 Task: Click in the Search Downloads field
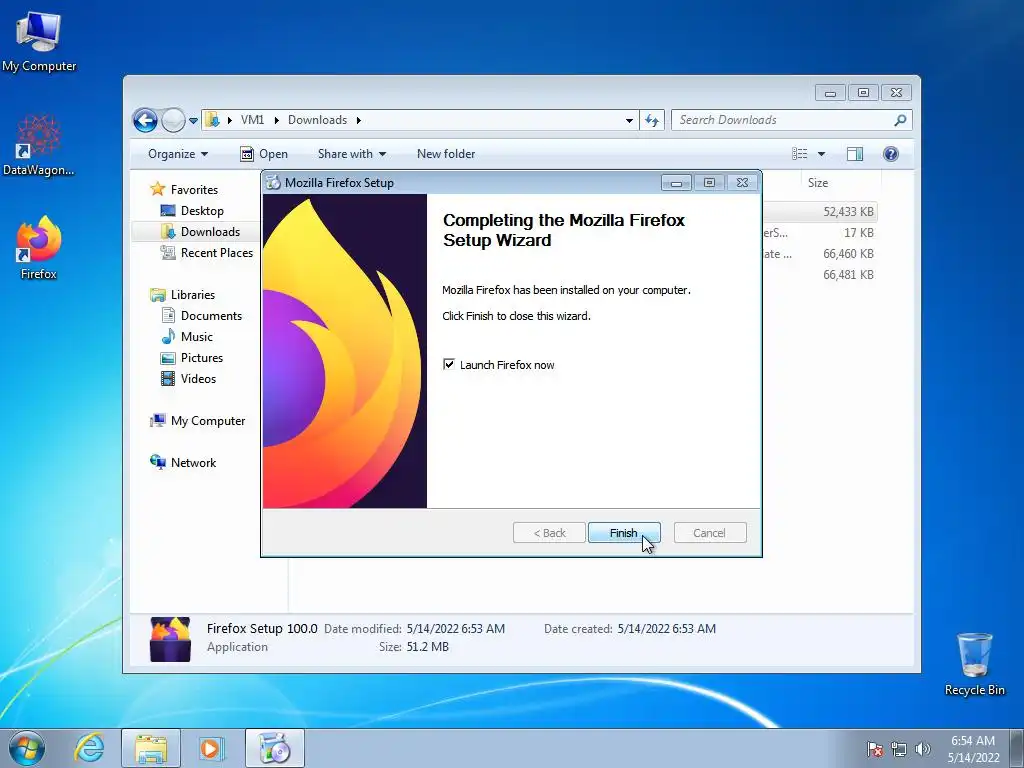tap(784, 120)
